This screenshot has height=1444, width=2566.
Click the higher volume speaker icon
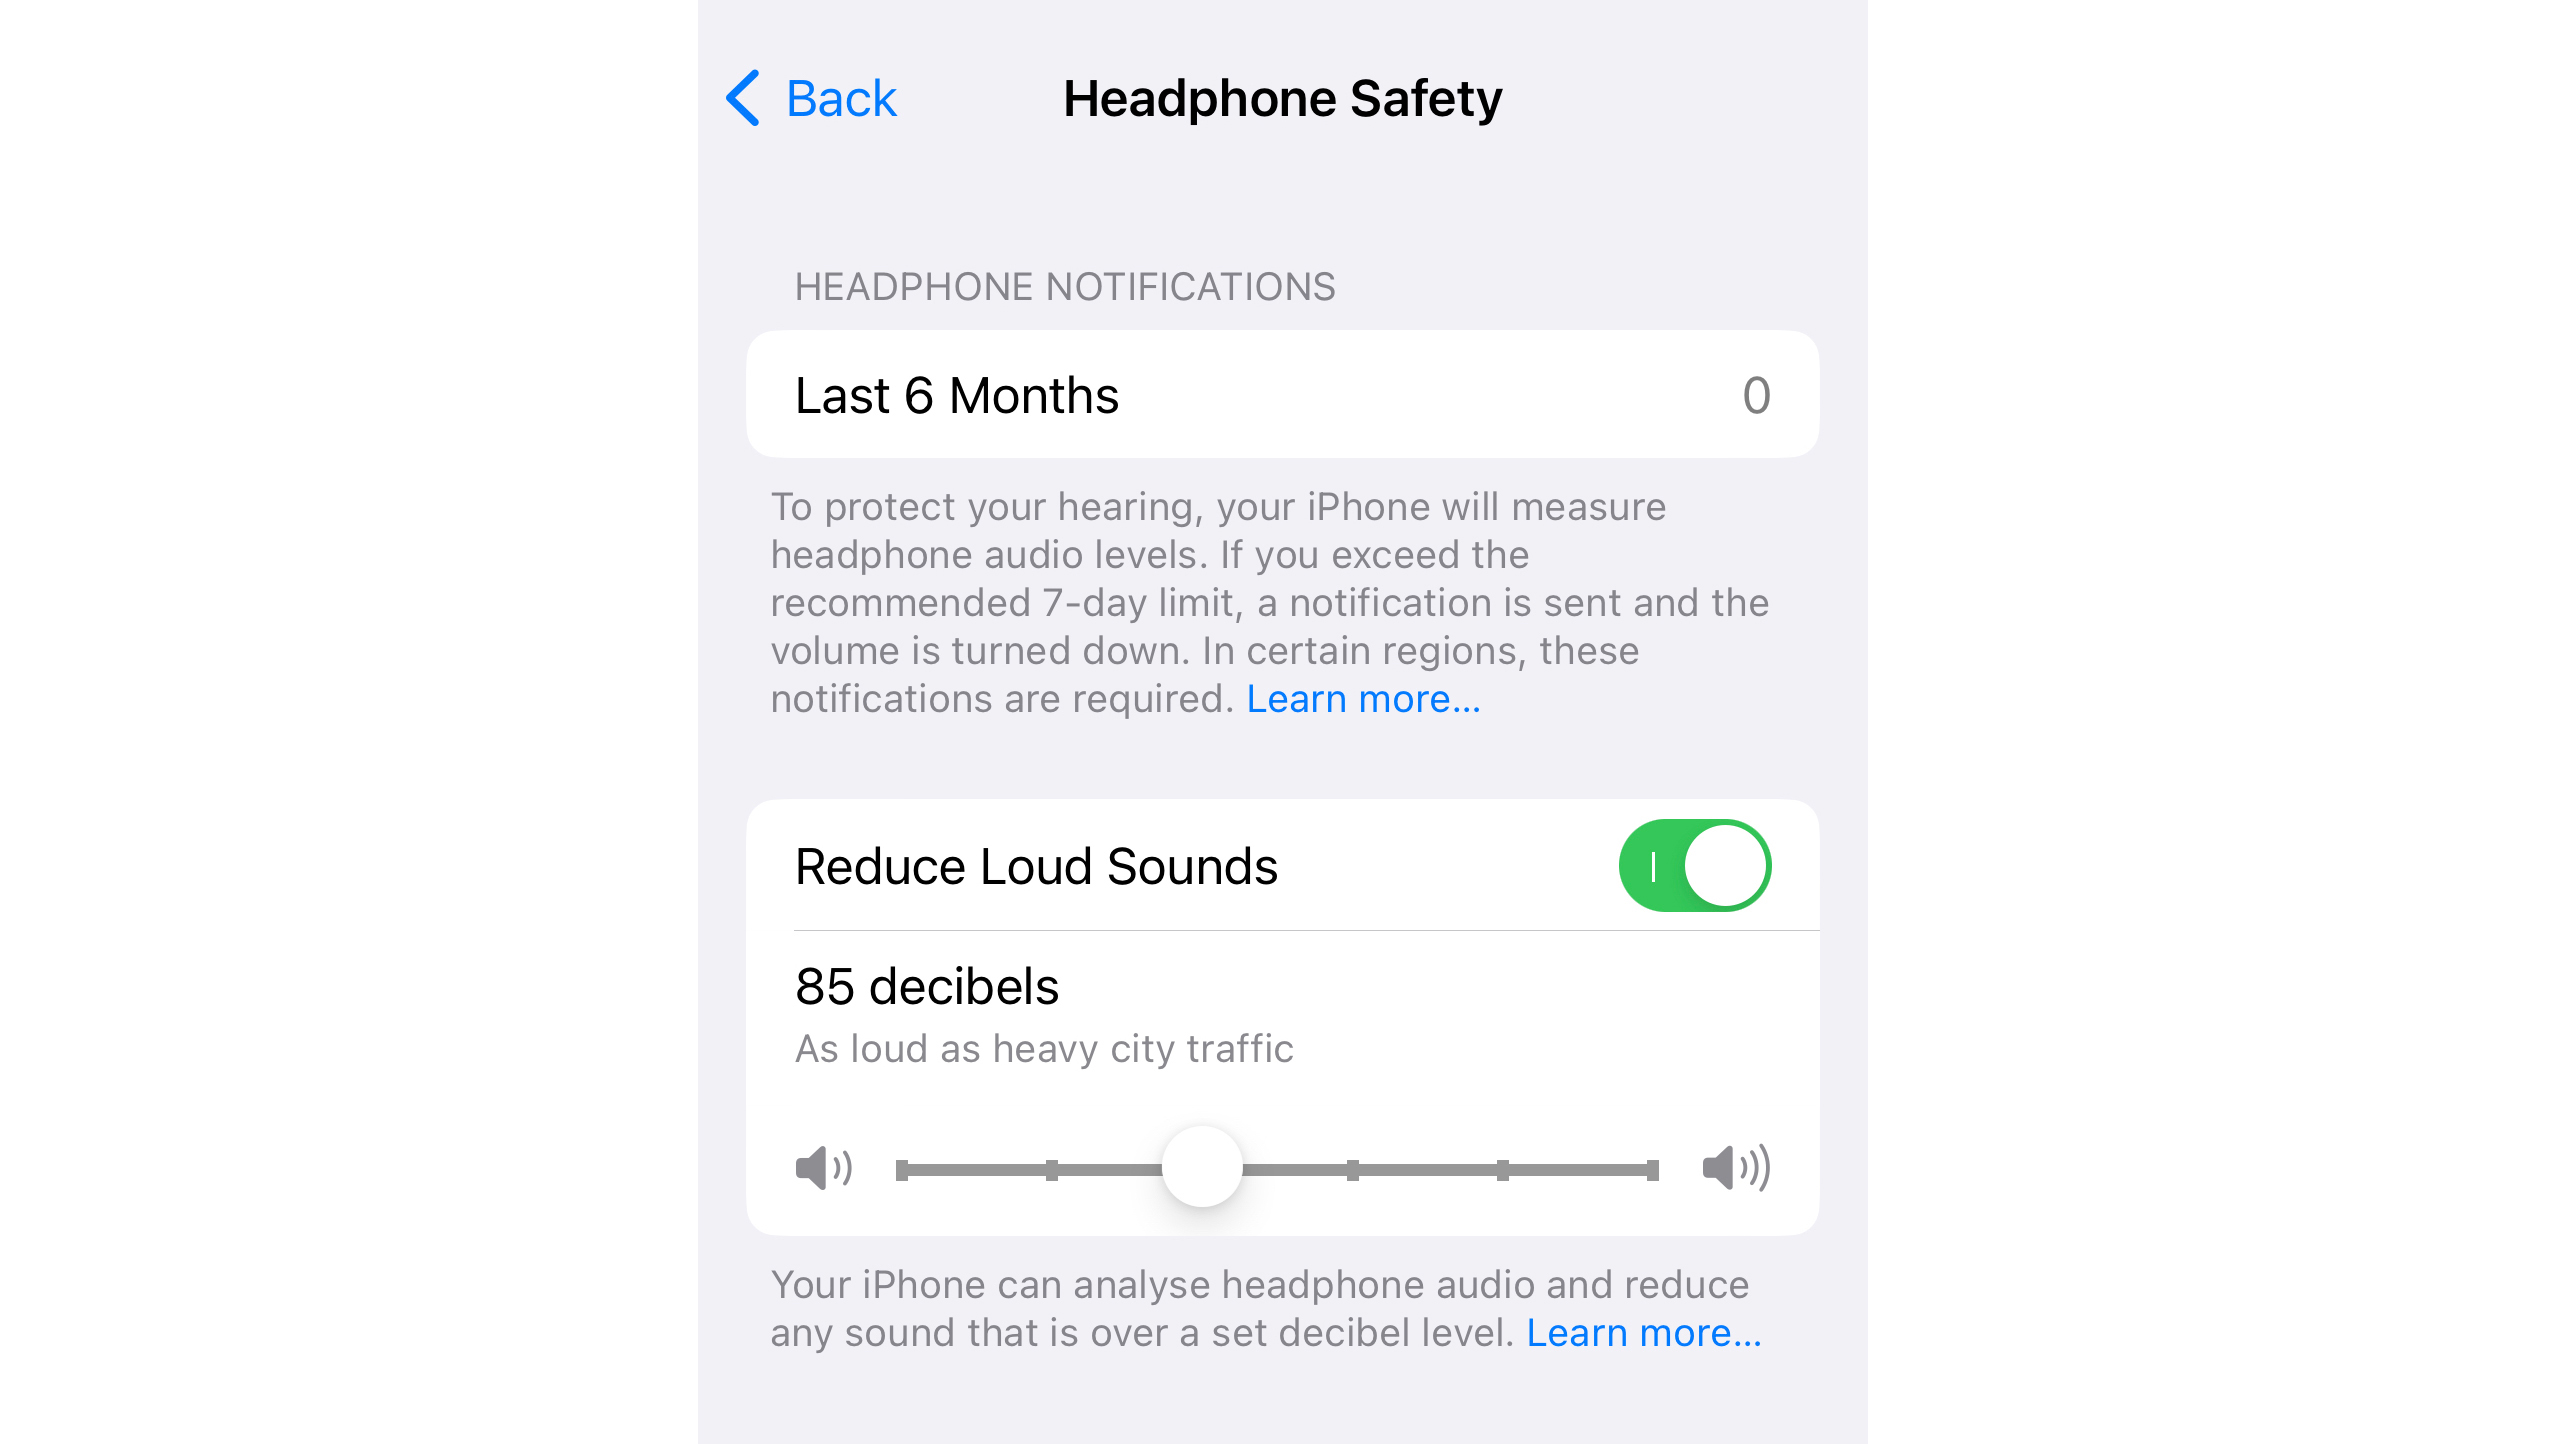tap(1734, 1167)
